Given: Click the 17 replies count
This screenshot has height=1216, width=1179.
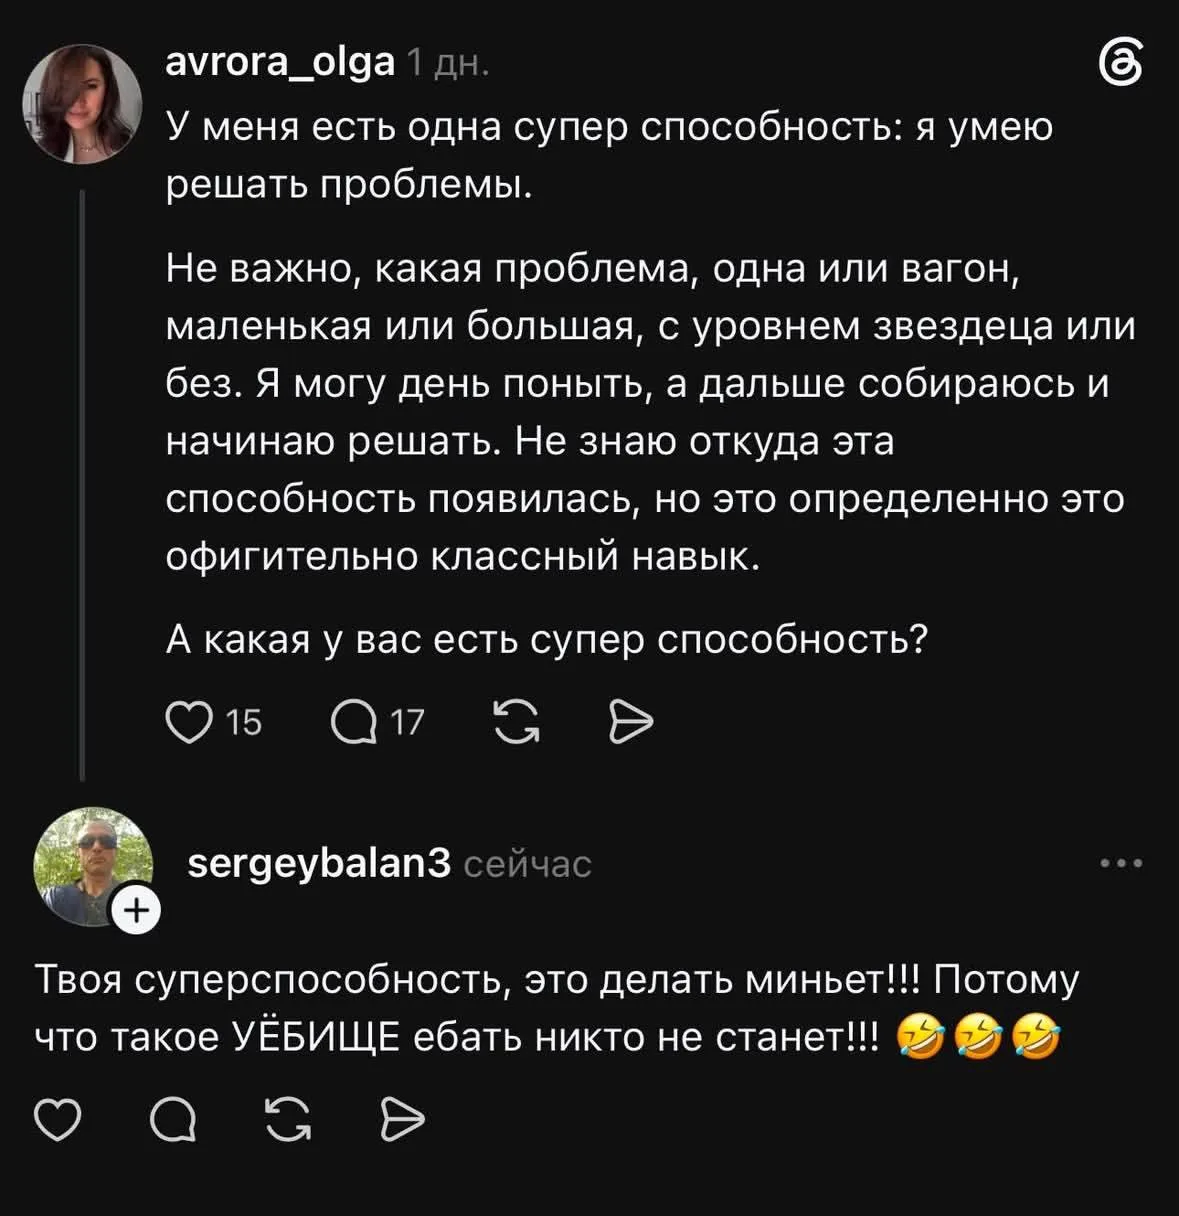Looking at the screenshot, I should point(407,722).
